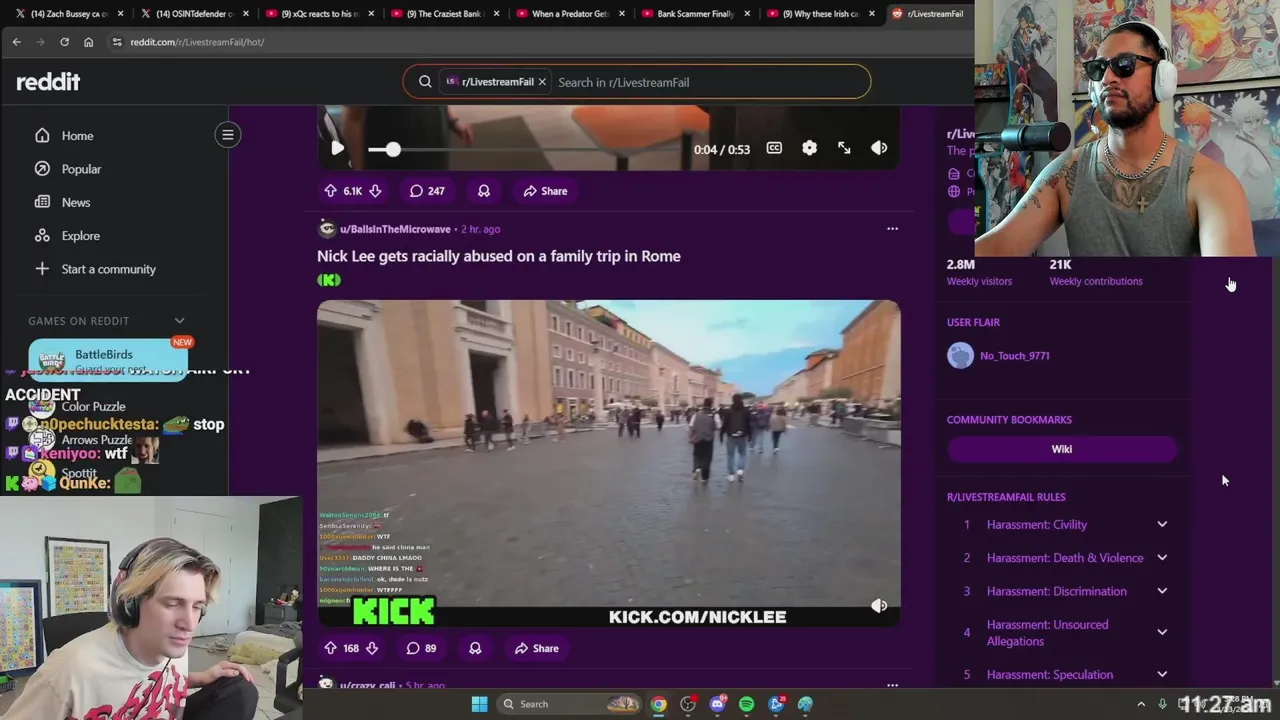Open the Windows Start menu
The image size is (1280, 720).
pyautogui.click(x=479, y=704)
